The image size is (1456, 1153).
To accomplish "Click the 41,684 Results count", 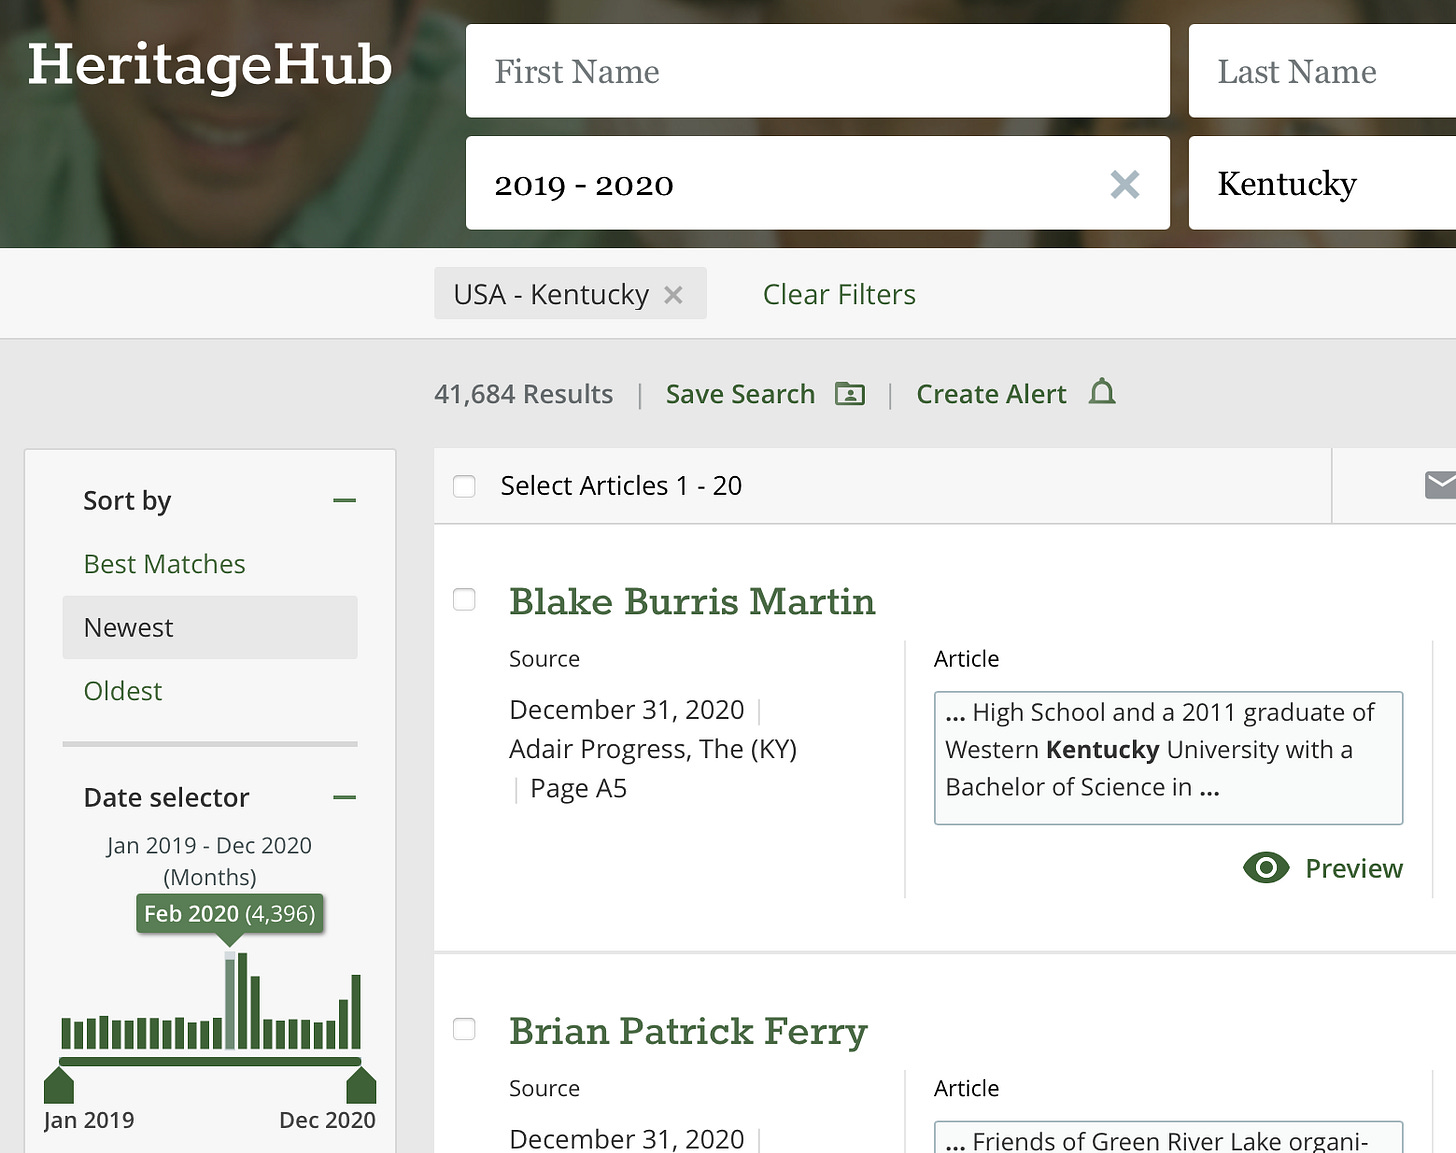I will click(523, 394).
